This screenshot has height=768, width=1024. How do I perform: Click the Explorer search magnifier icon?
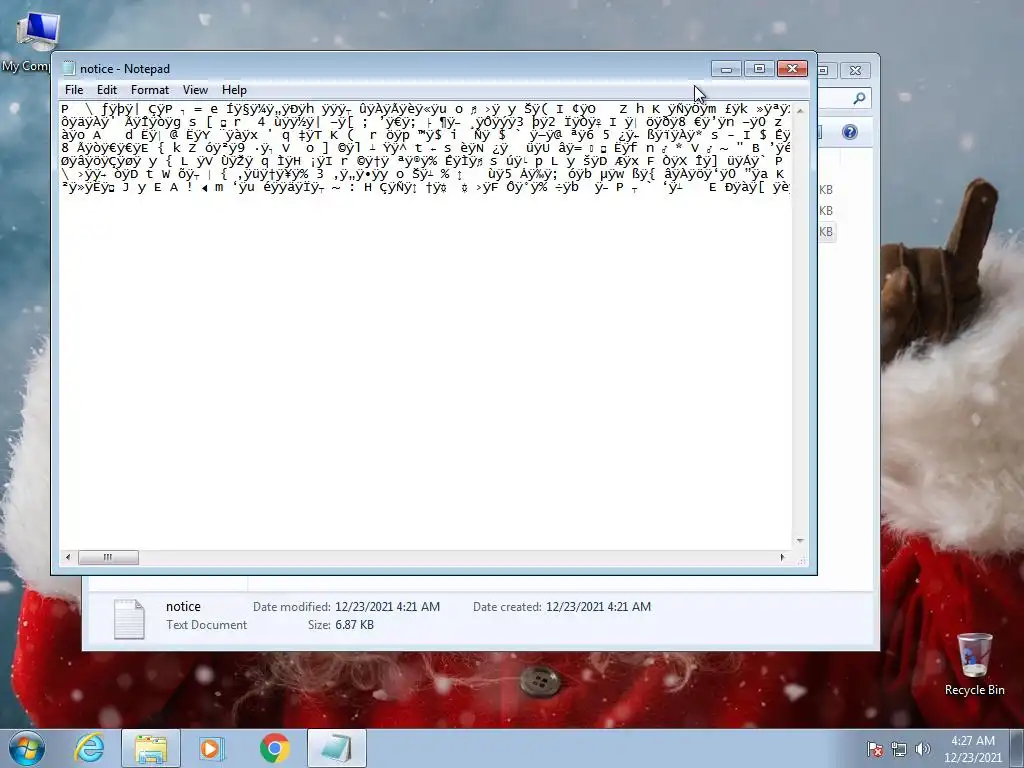pyautogui.click(x=859, y=98)
